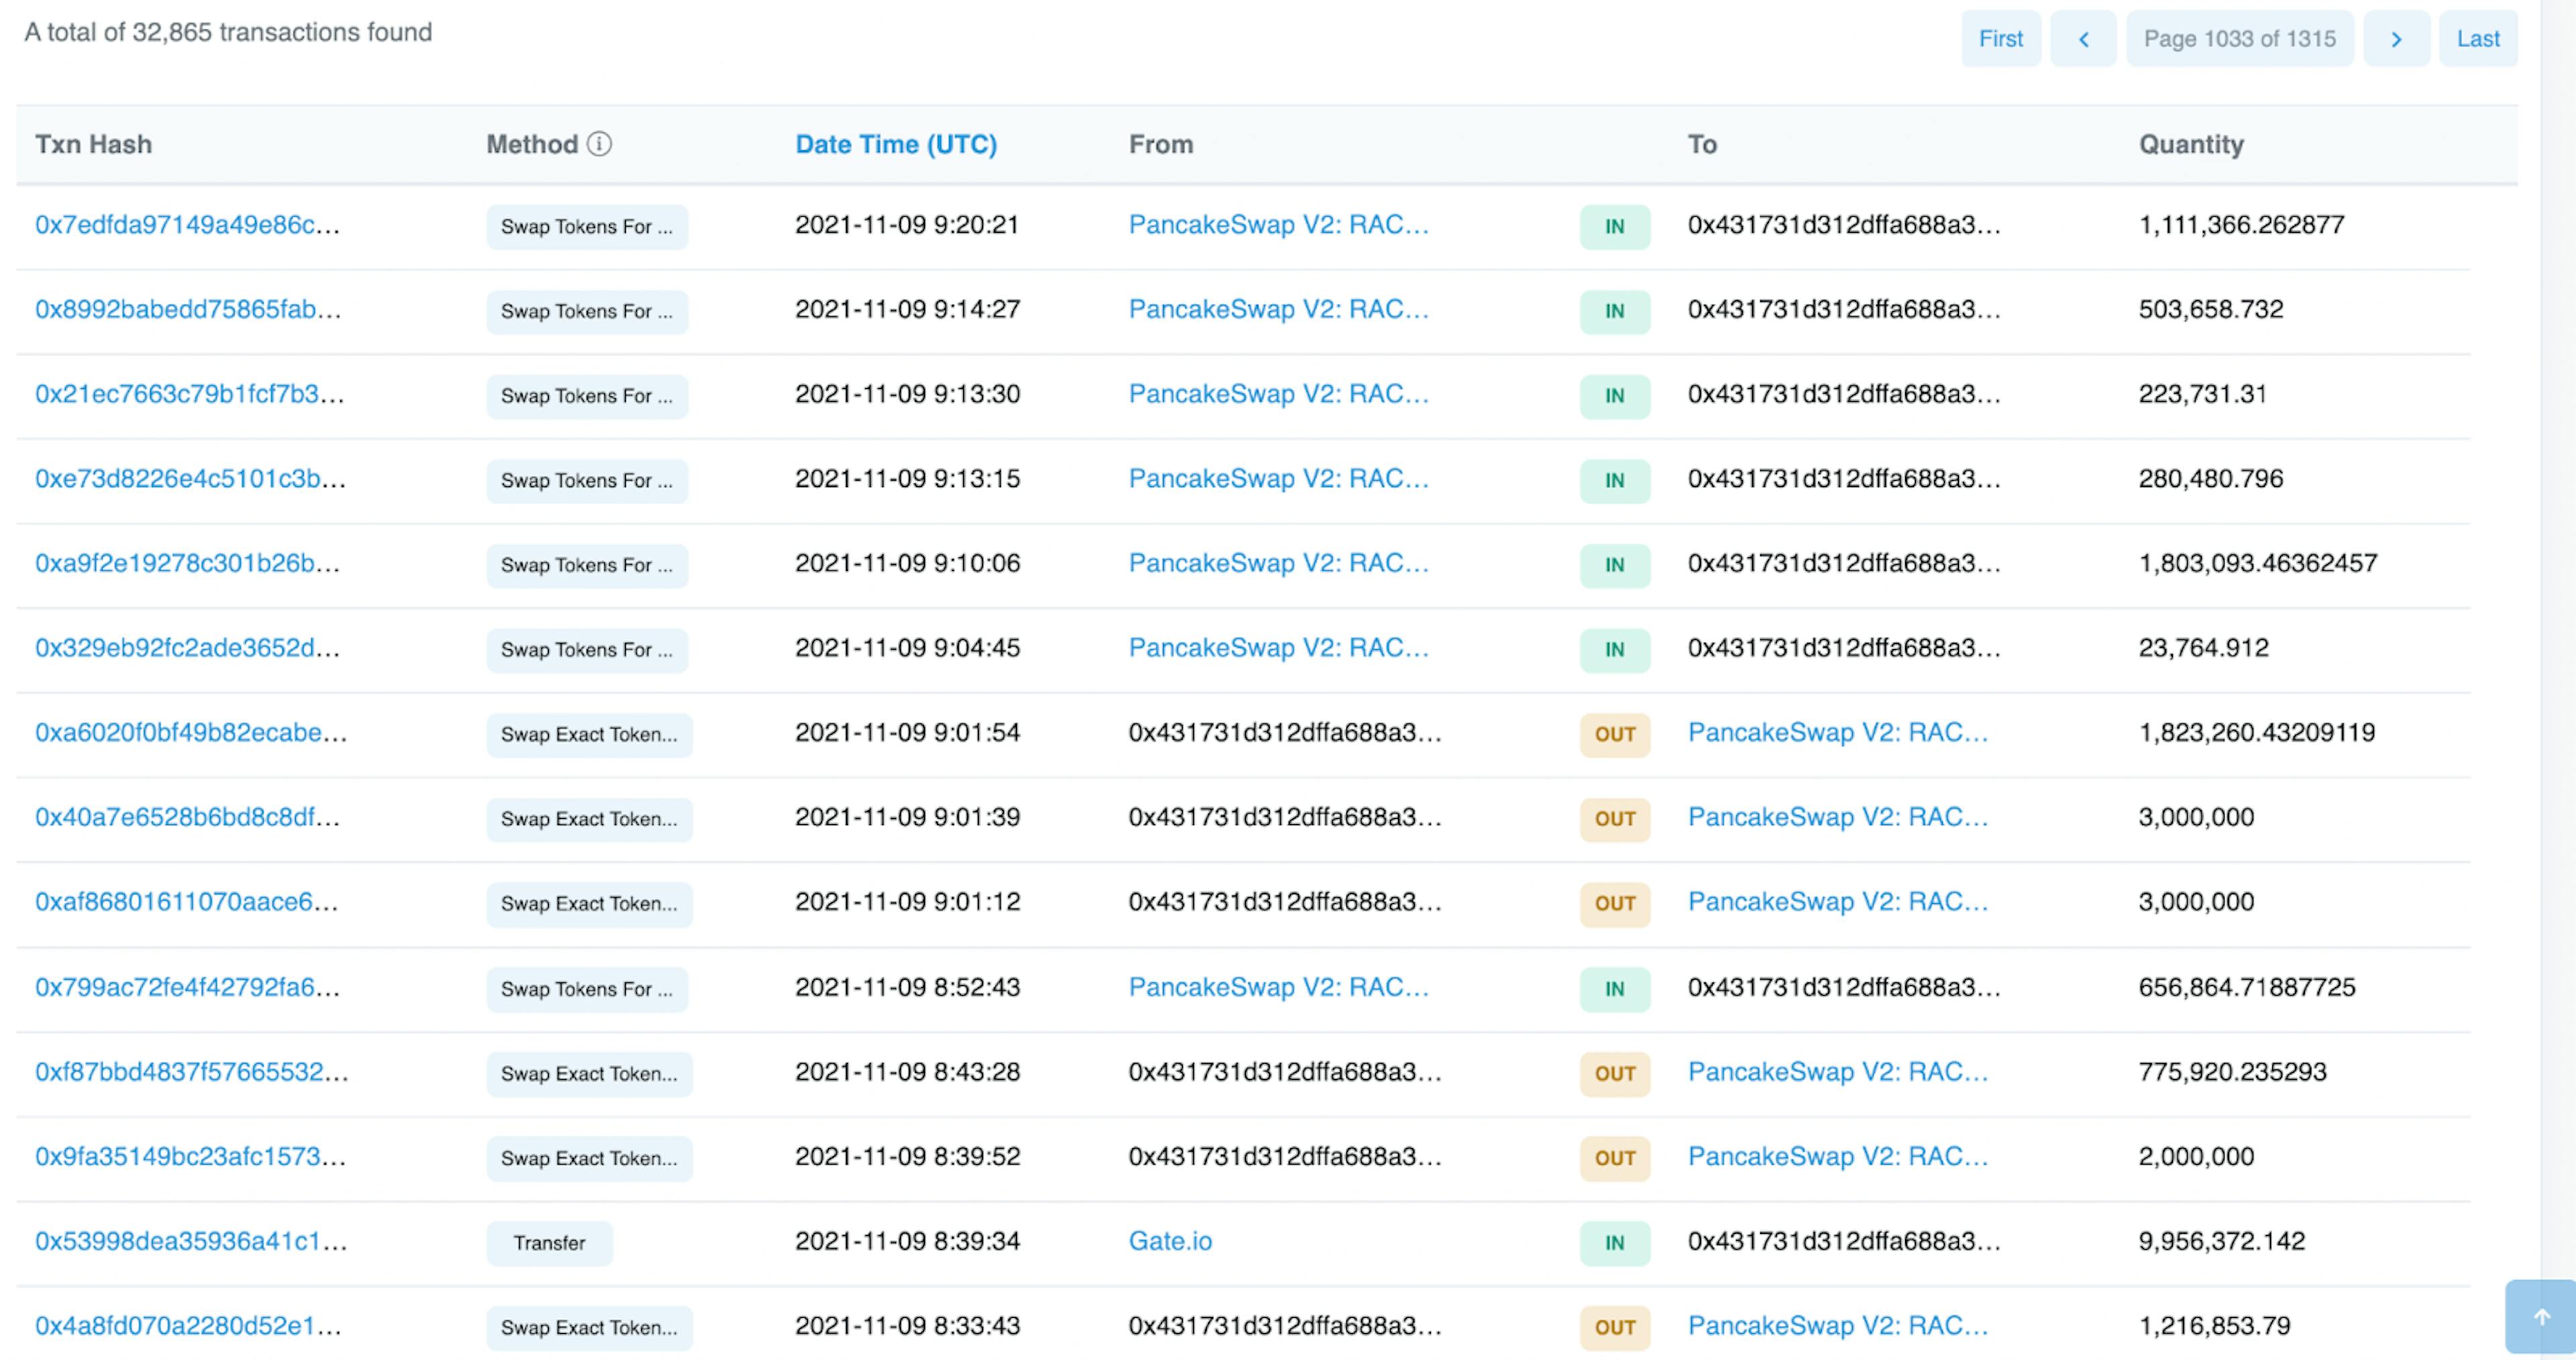Click IN badge in Gate.io row
This screenshot has width=2576, height=1360.
click(x=1614, y=1243)
